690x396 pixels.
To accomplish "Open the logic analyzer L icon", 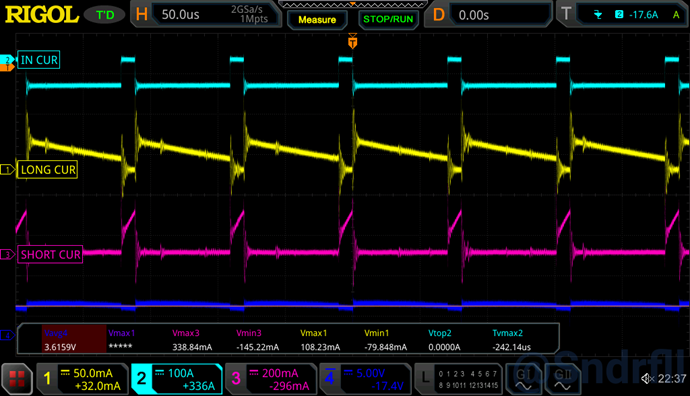I will 425,378.
